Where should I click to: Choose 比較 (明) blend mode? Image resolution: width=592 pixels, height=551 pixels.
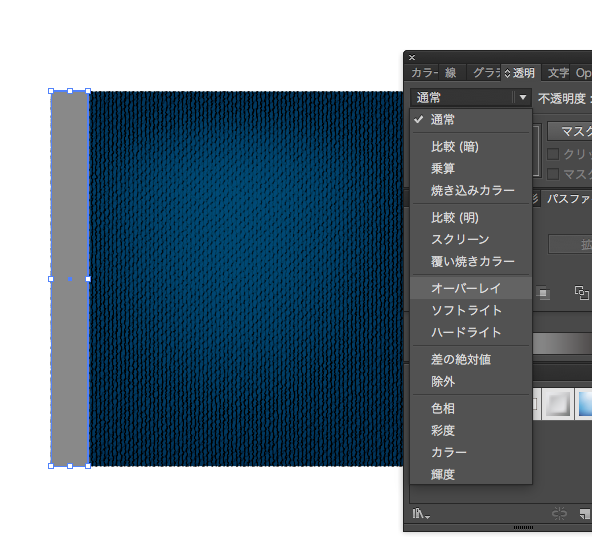[471, 218]
